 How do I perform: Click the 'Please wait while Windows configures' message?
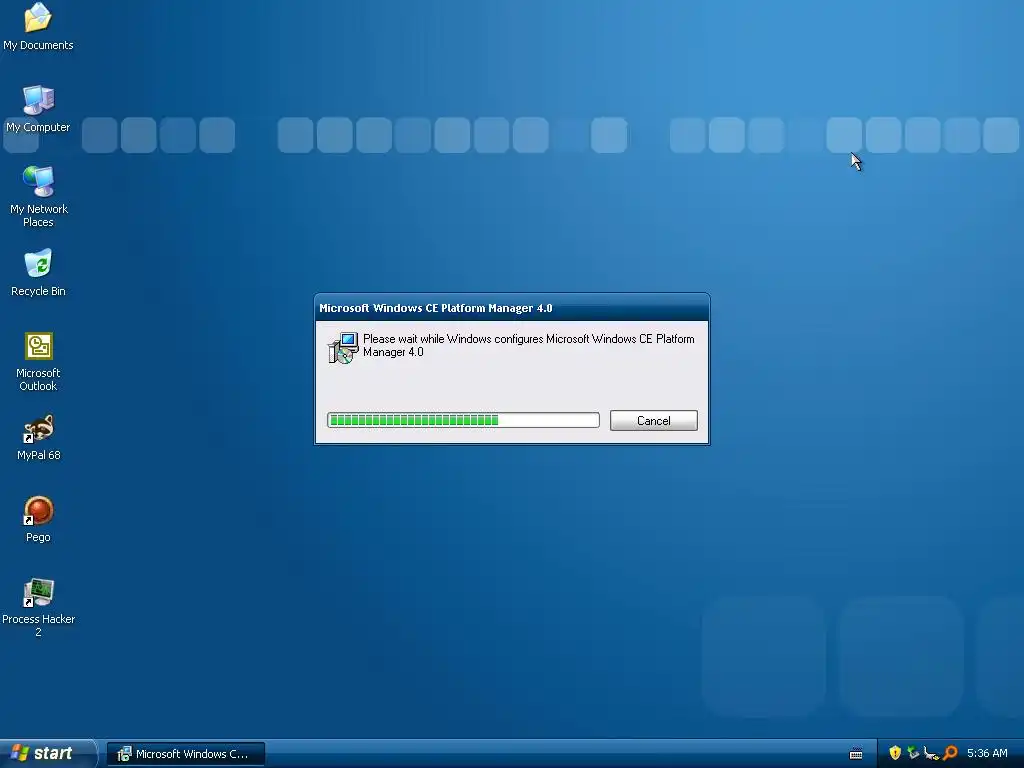point(528,345)
